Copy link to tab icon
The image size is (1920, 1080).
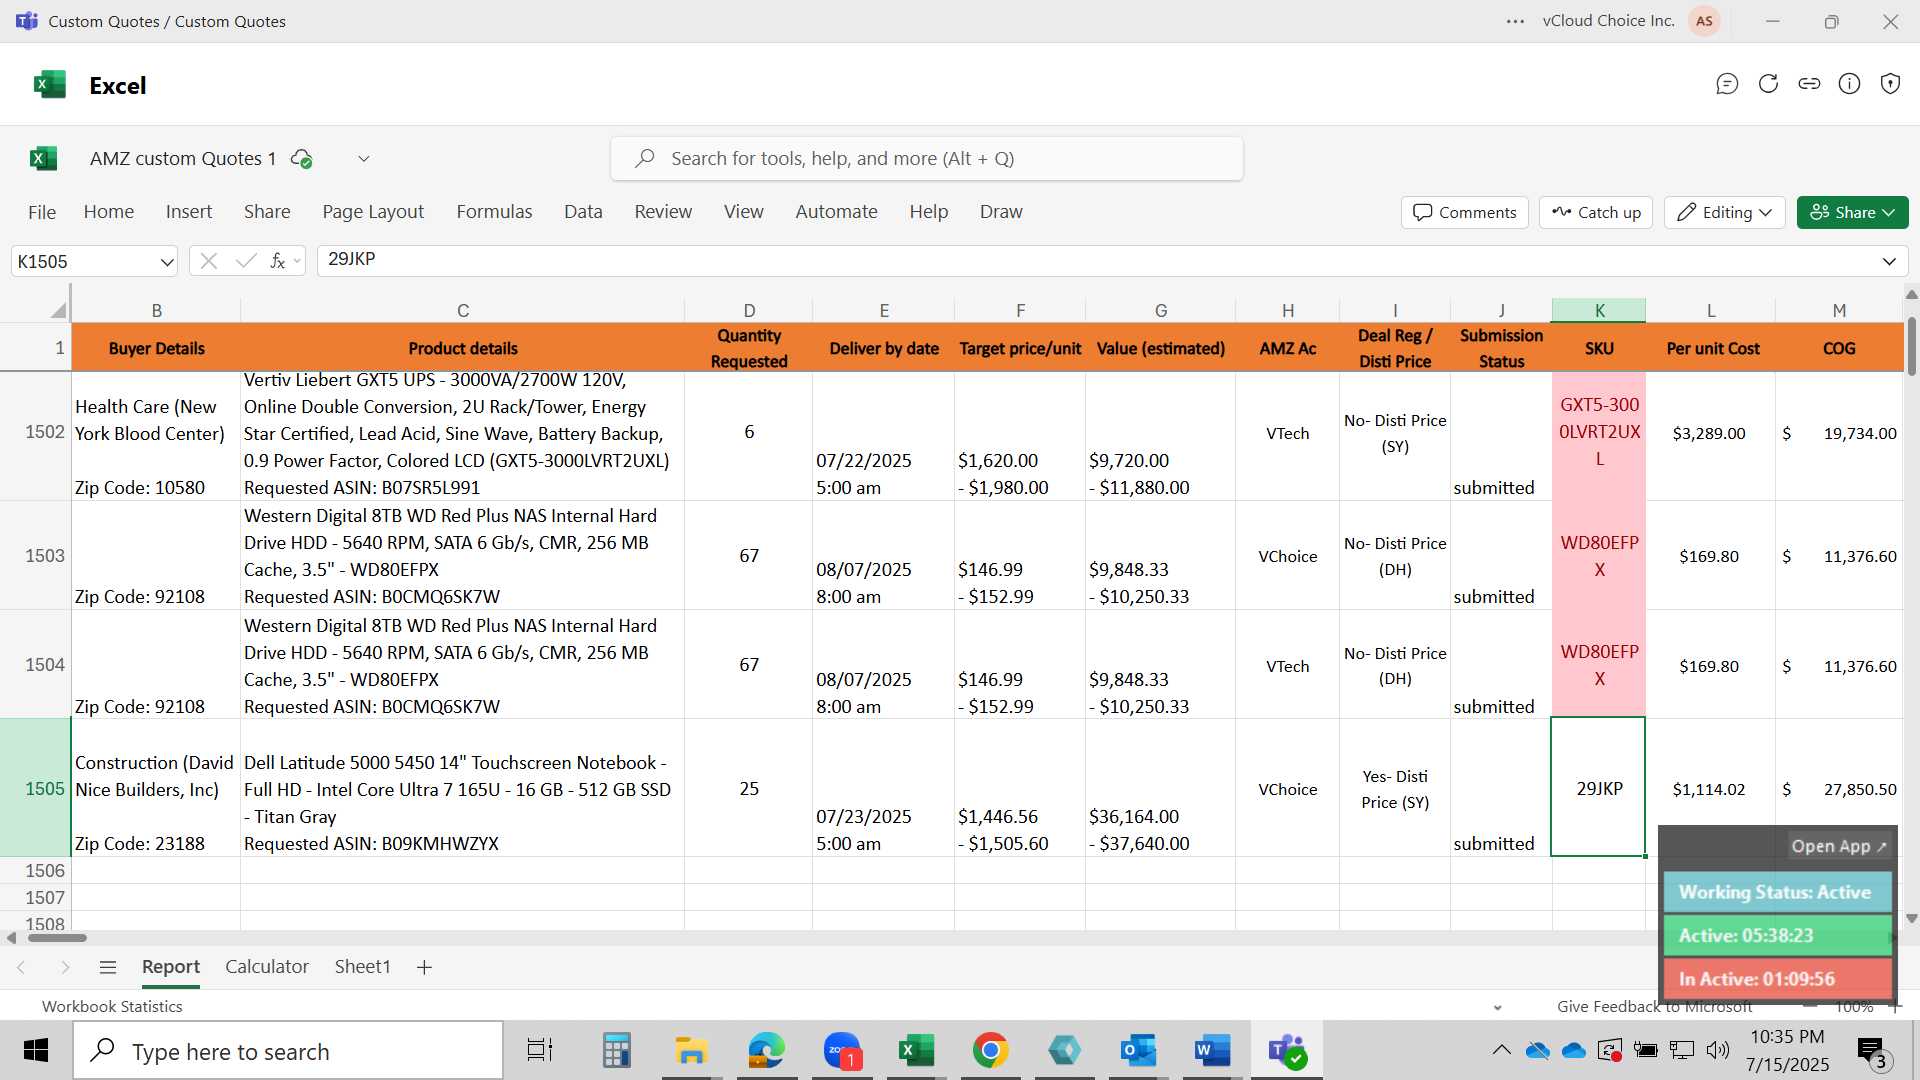coord(1809,84)
